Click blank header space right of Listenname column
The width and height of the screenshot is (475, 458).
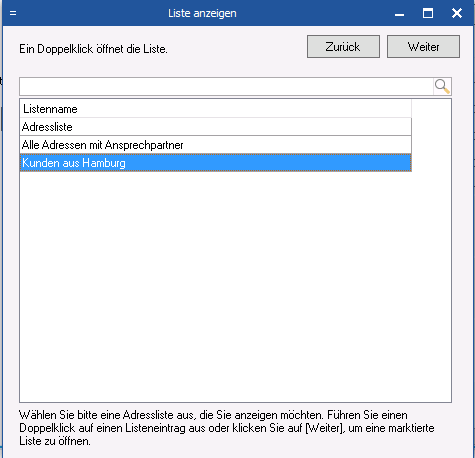(432, 109)
